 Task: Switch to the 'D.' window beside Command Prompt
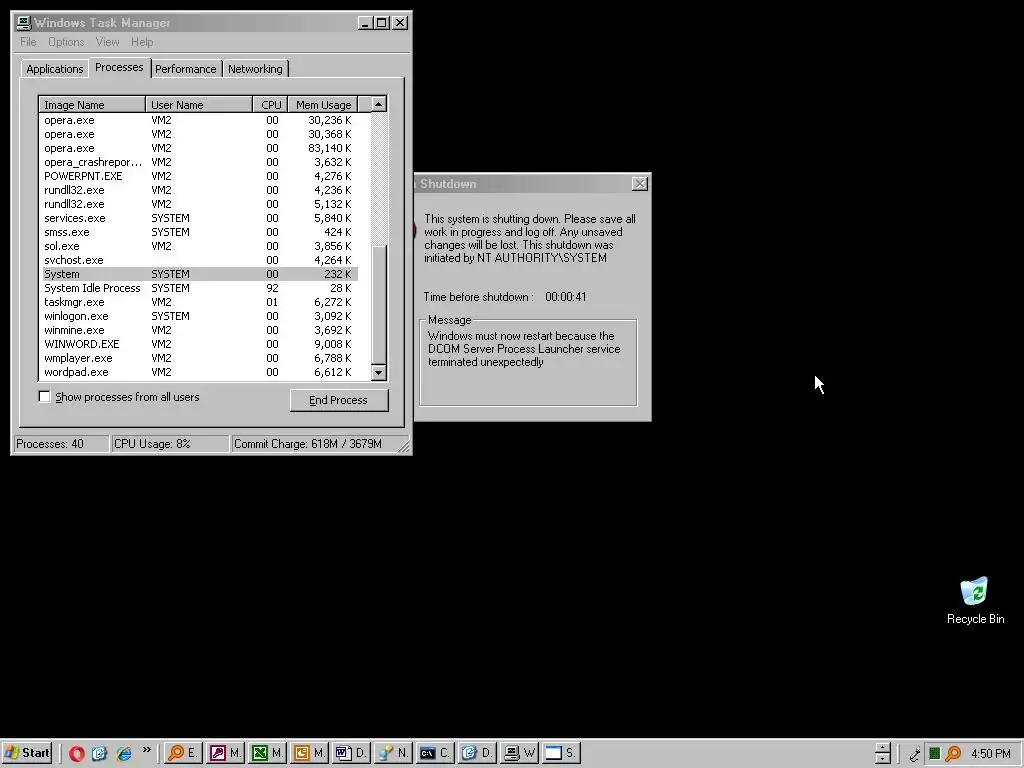(x=476, y=753)
